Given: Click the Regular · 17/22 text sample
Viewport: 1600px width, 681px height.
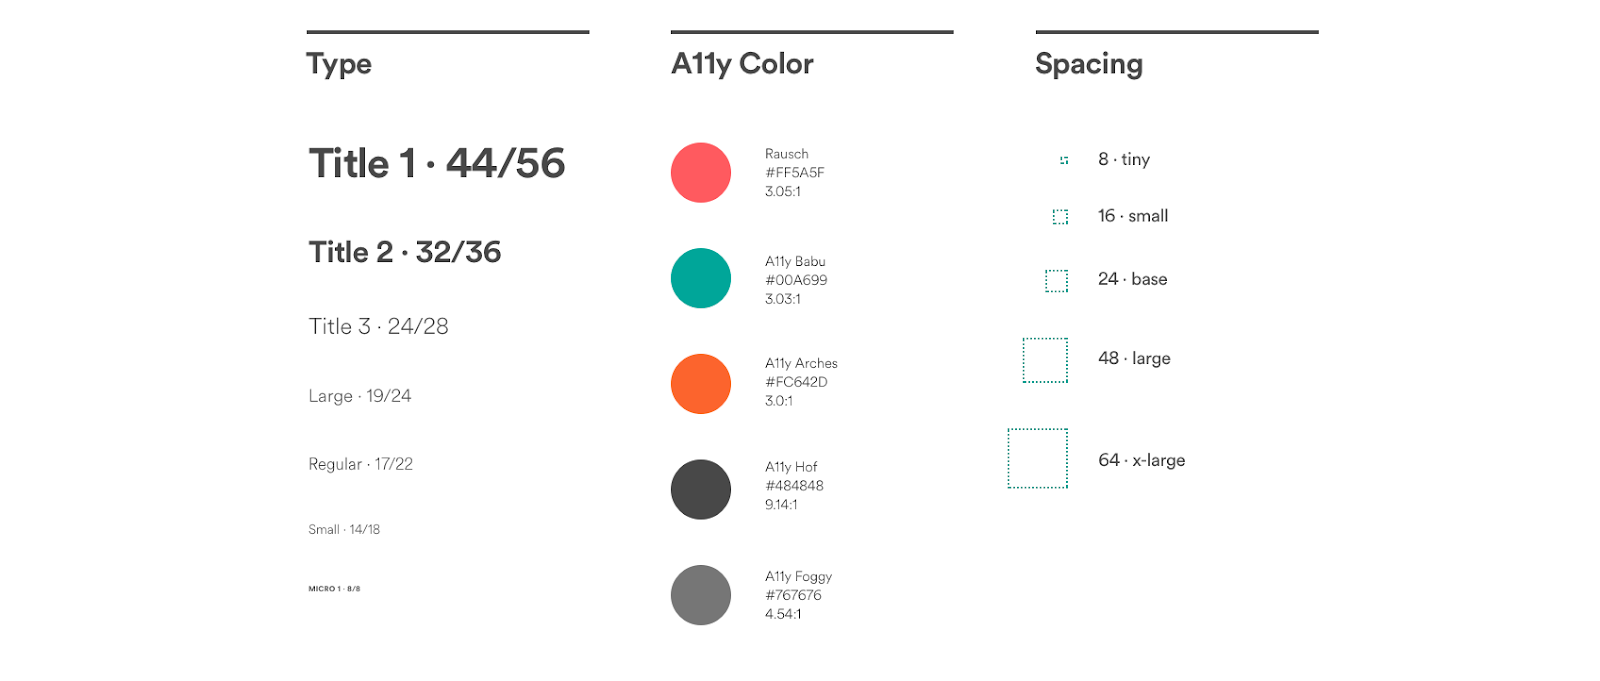Looking at the screenshot, I should click(360, 464).
